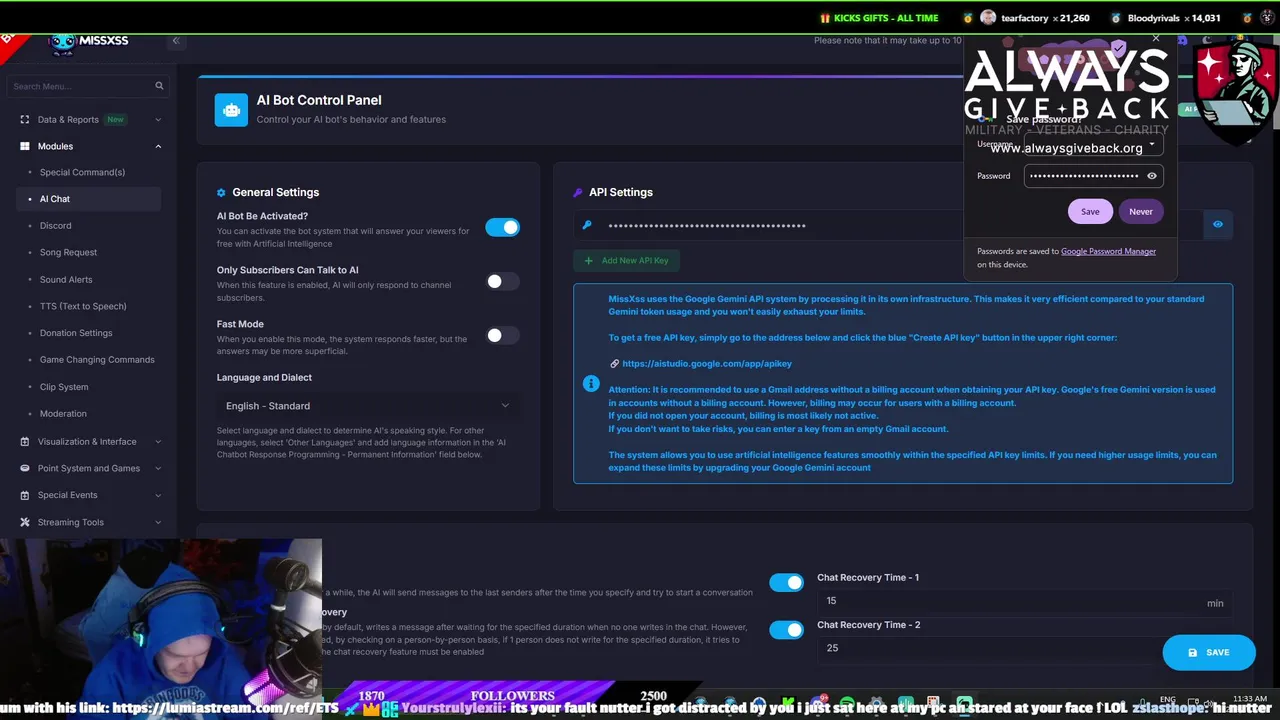The height and width of the screenshot is (720, 1280).
Task: Open Discord module item
Action: tap(56, 226)
